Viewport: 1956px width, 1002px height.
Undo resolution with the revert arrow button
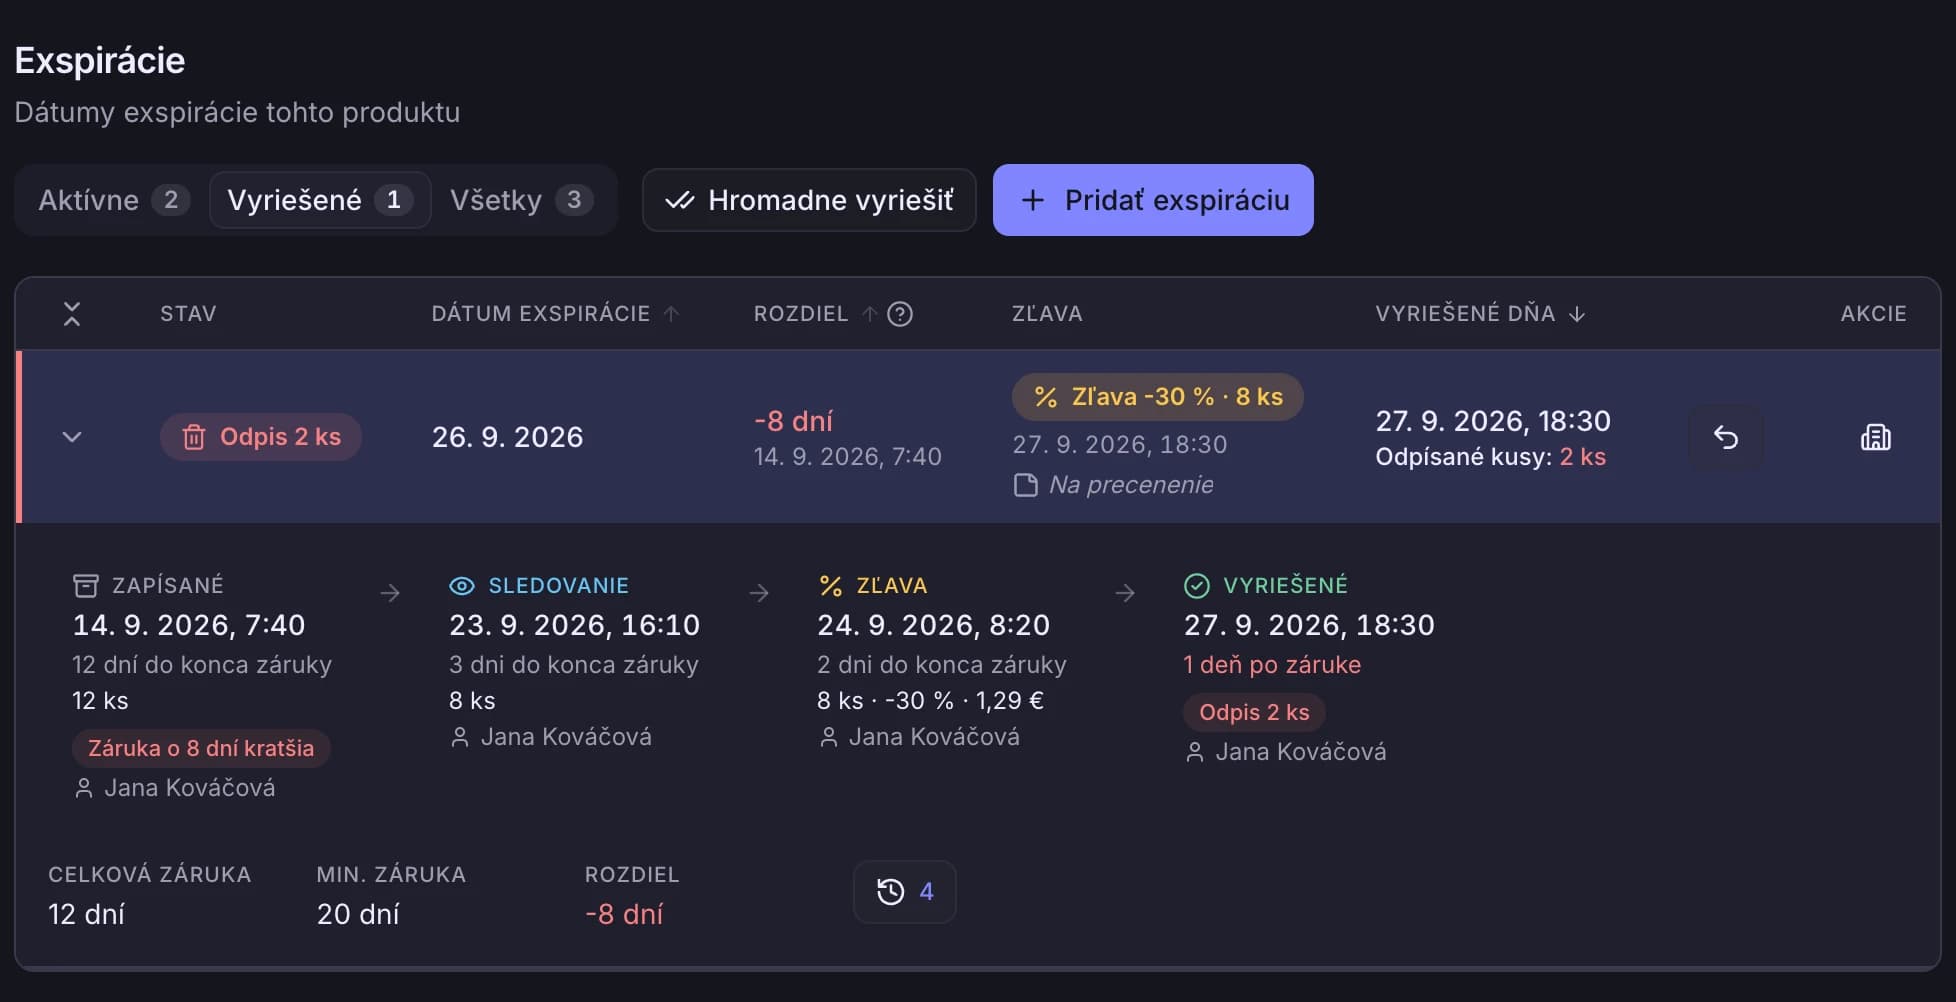(1726, 437)
